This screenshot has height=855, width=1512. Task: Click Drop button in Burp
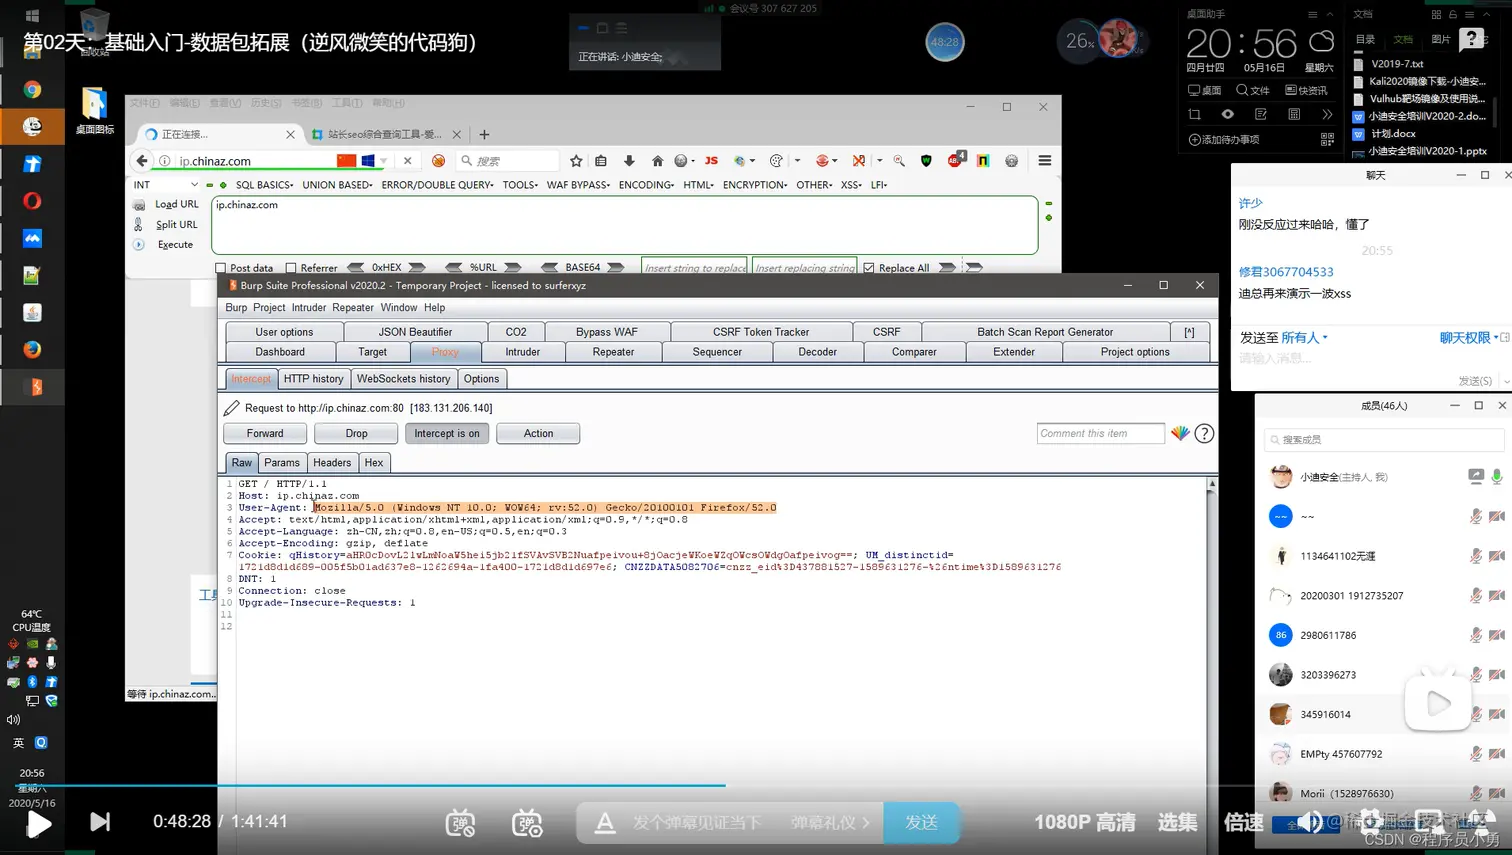(x=356, y=433)
